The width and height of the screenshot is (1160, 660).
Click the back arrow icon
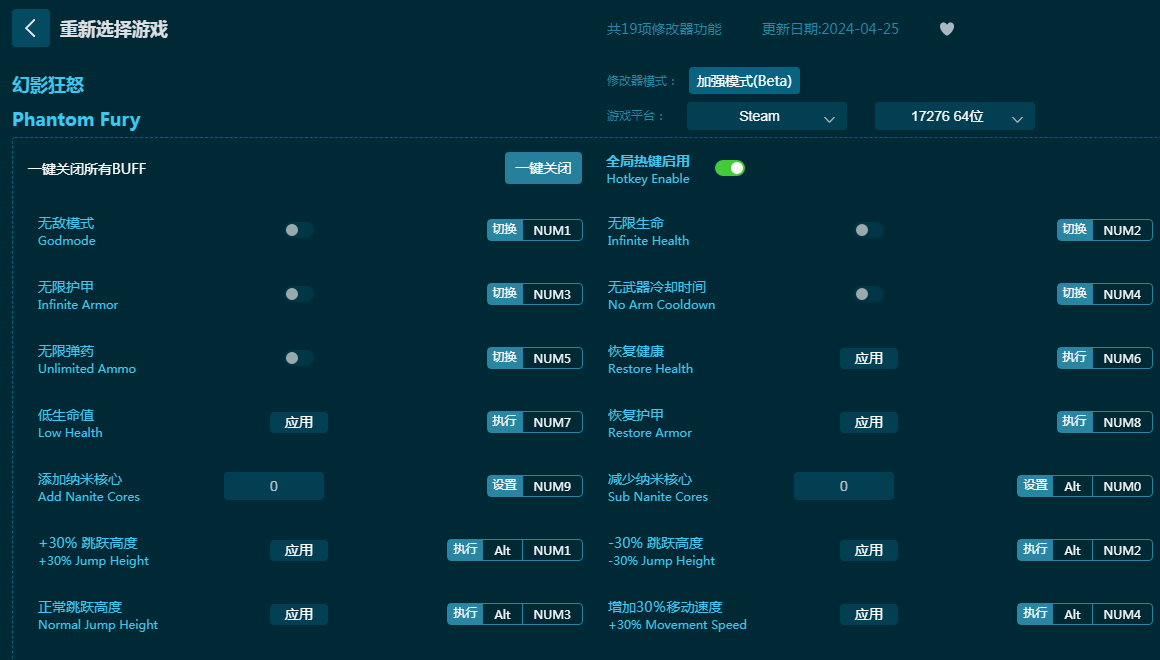click(30, 28)
